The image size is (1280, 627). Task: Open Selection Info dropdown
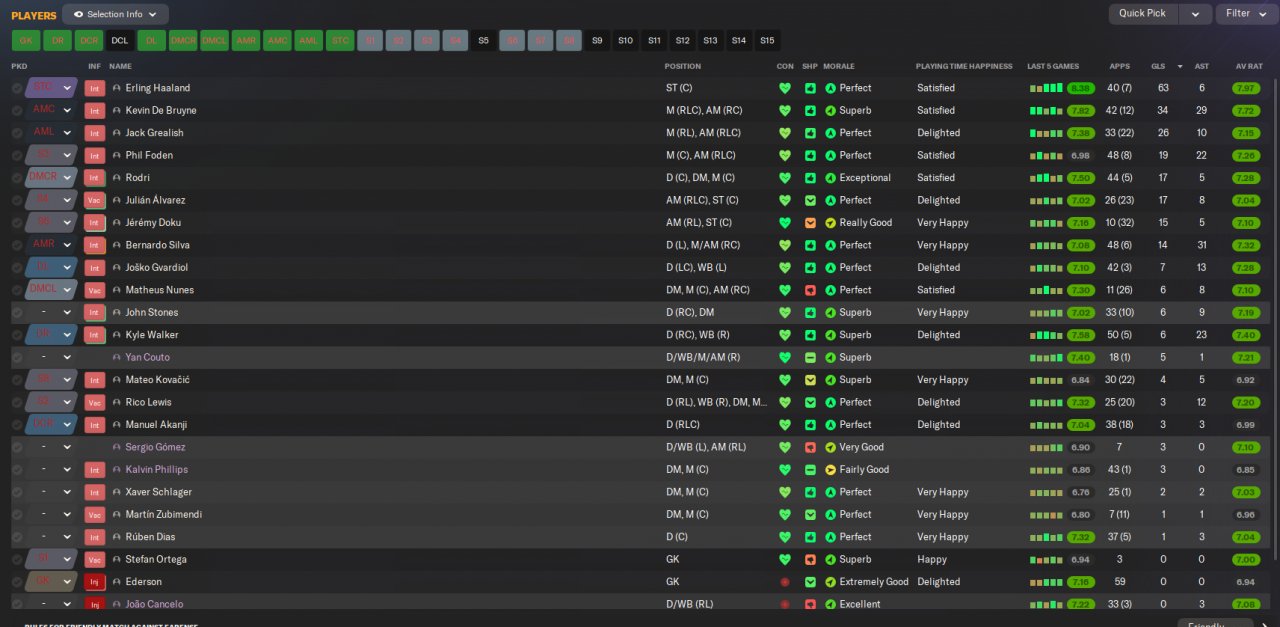pos(115,14)
